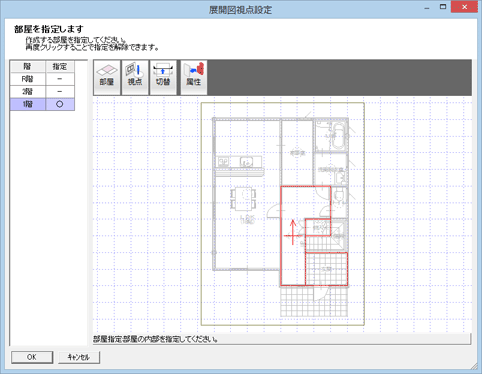Click the 階 column header

tap(28, 67)
